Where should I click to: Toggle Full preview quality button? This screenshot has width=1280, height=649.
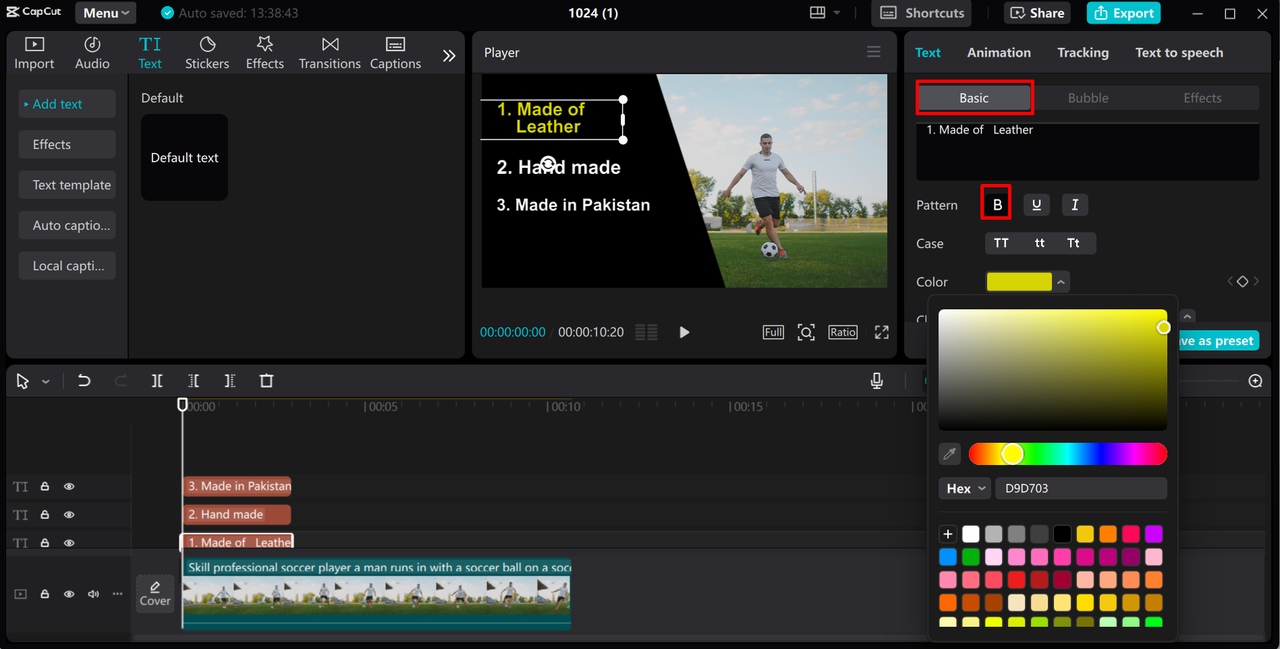point(773,332)
